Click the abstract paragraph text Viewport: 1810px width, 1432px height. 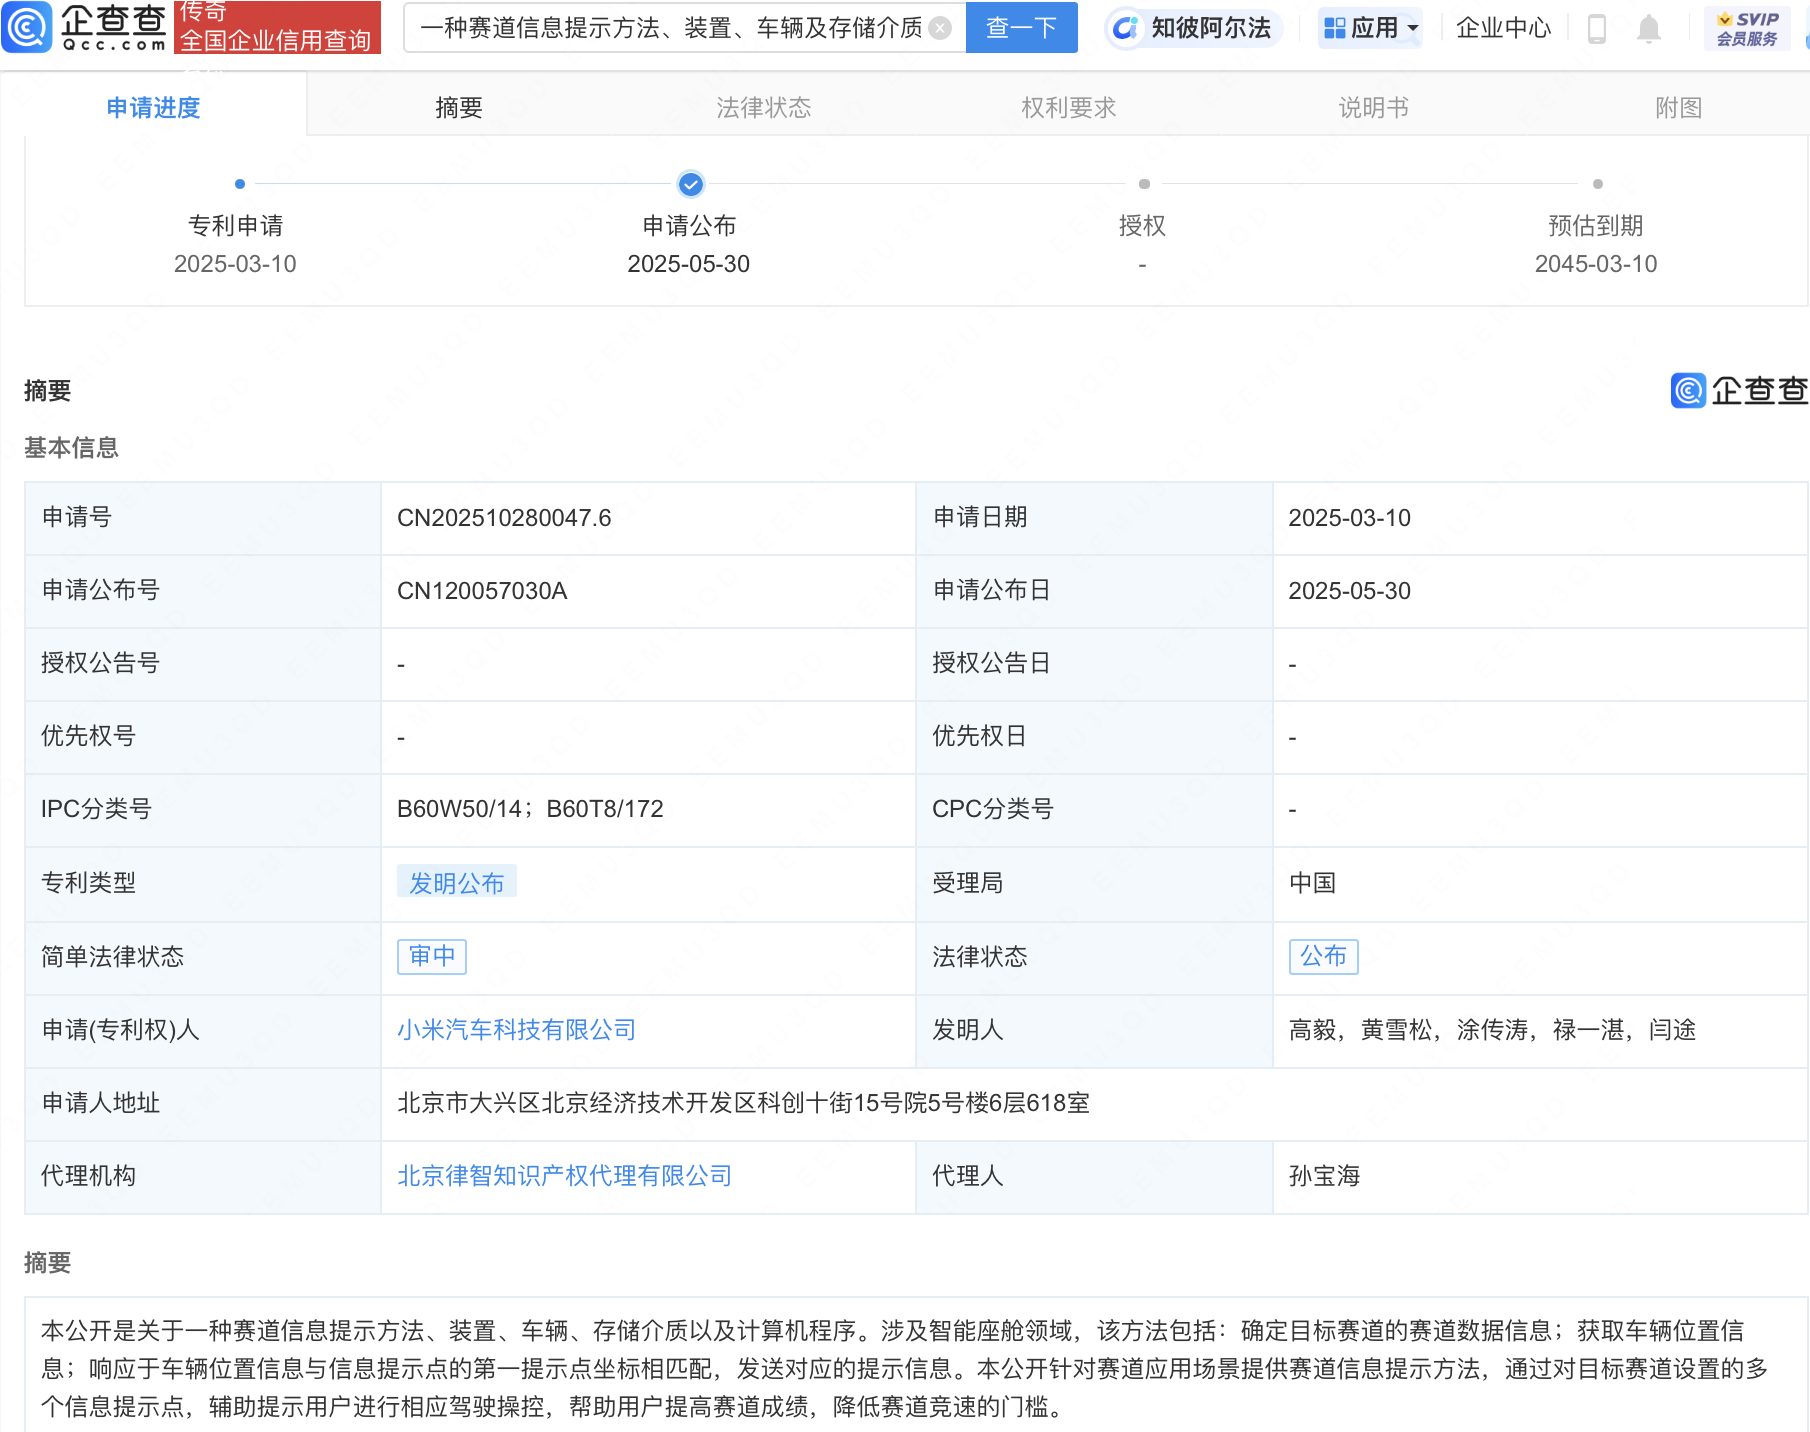(905, 1369)
